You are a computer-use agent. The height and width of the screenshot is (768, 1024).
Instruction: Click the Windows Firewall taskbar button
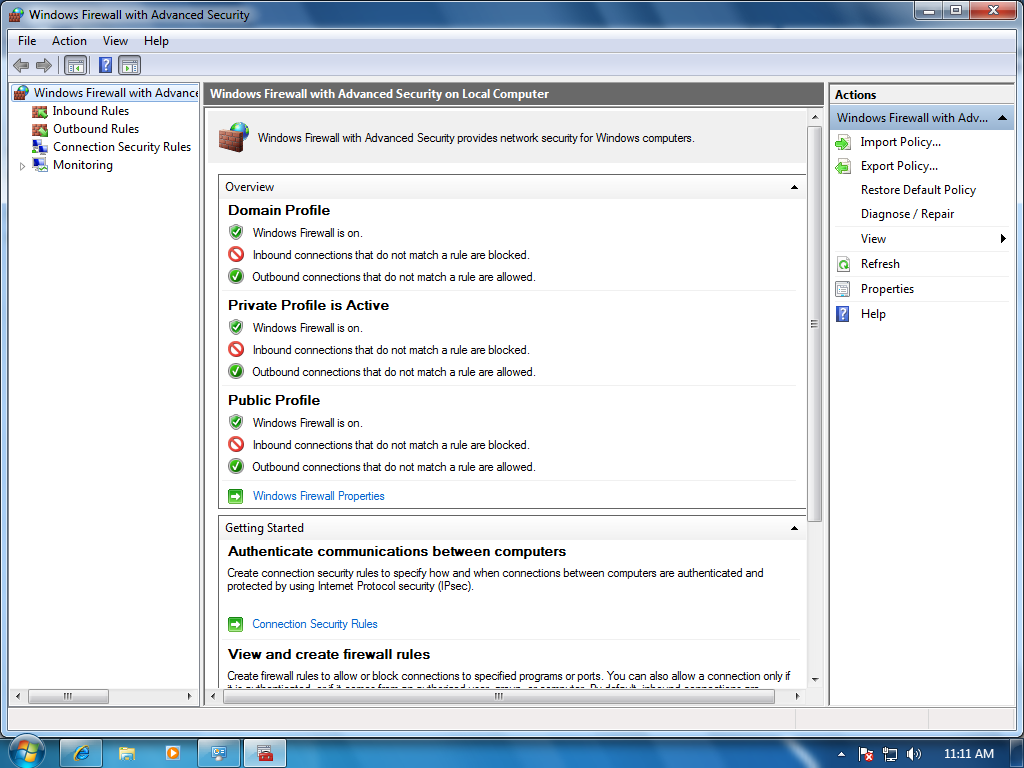[264, 753]
